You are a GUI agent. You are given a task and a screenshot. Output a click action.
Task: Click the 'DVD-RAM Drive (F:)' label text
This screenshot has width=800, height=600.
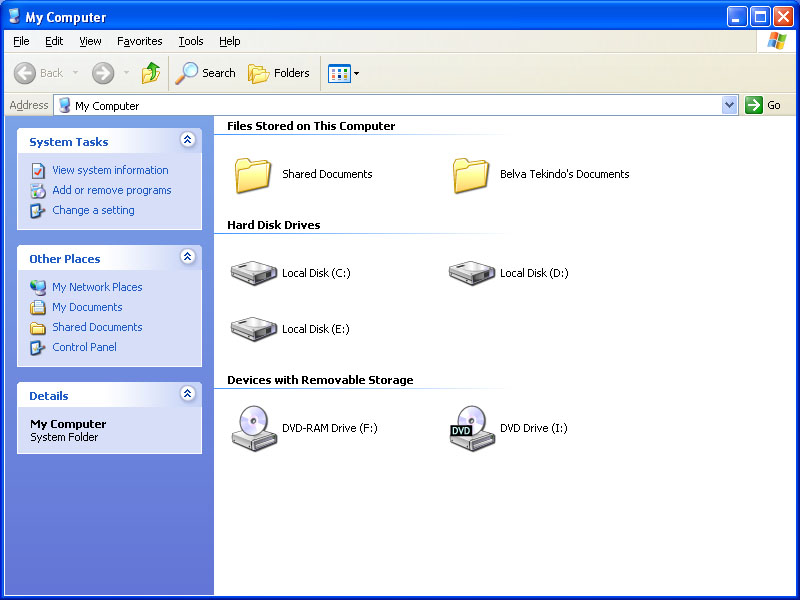330,428
